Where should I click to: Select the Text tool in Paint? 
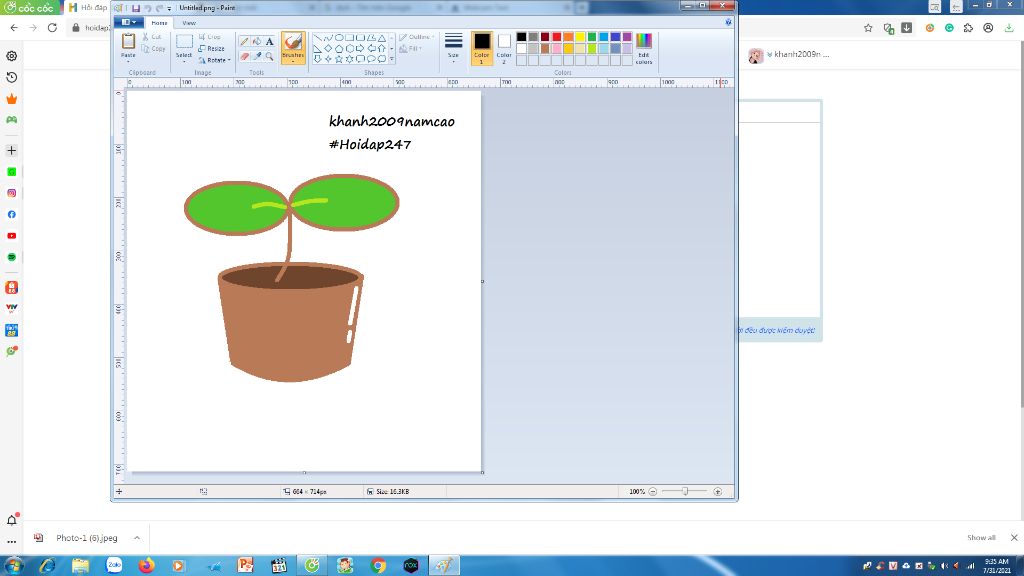(x=269, y=41)
